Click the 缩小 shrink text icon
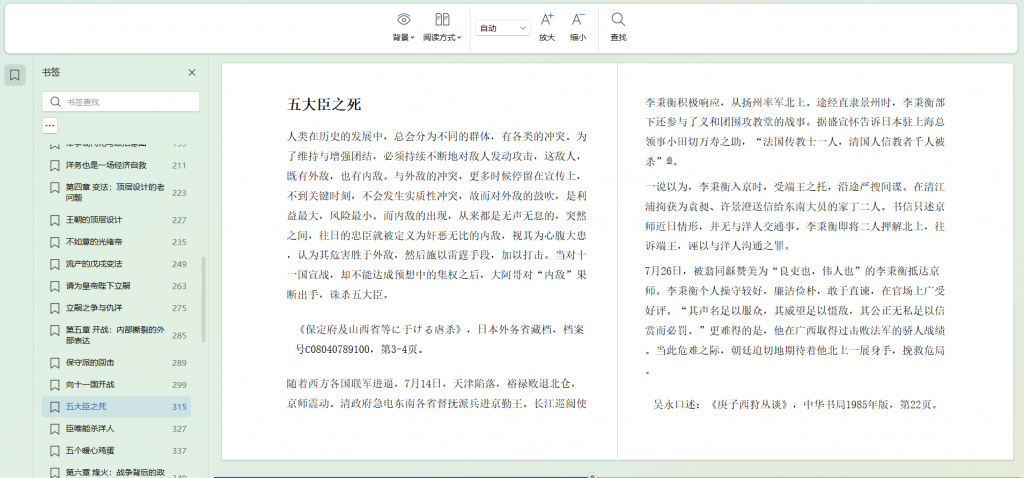 tap(578, 20)
